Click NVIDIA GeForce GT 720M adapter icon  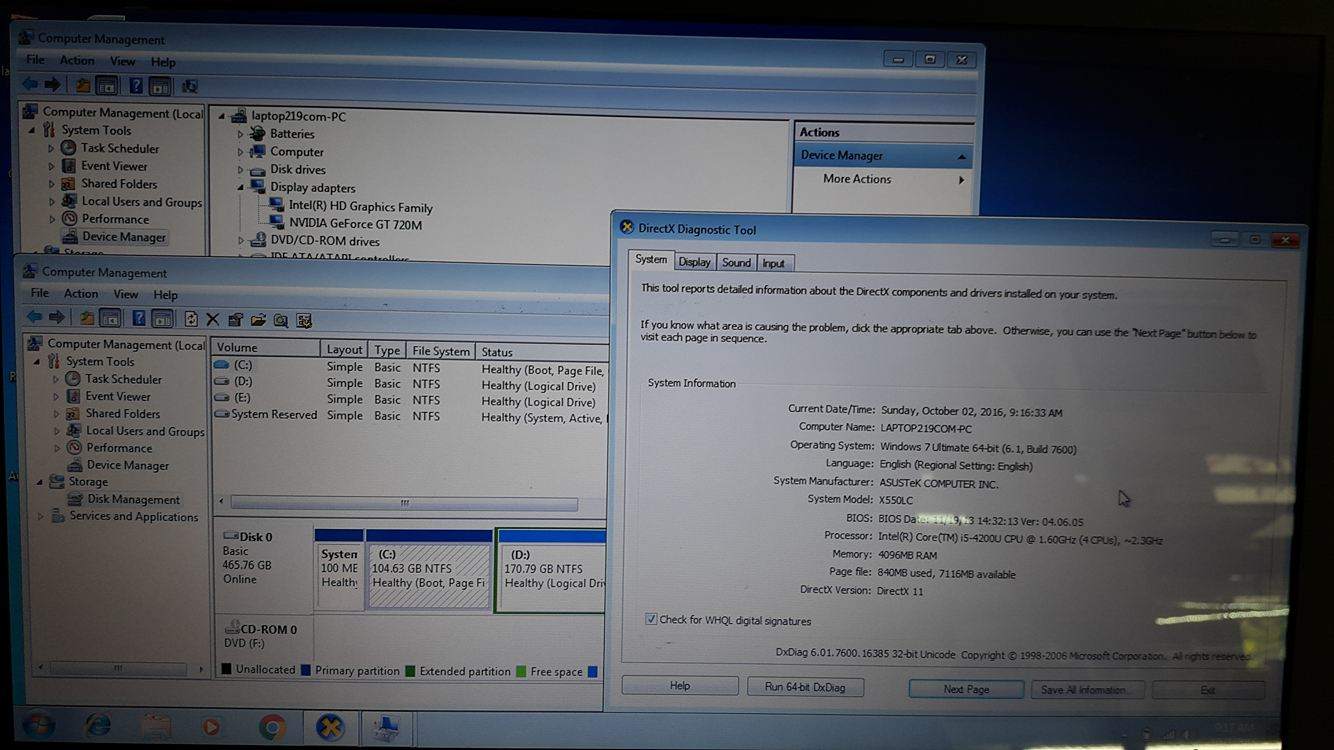point(277,224)
